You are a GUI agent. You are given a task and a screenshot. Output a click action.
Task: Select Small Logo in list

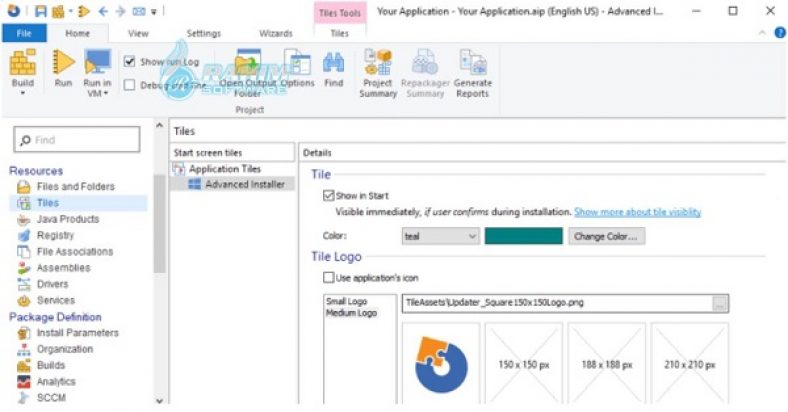pyautogui.click(x=346, y=301)
